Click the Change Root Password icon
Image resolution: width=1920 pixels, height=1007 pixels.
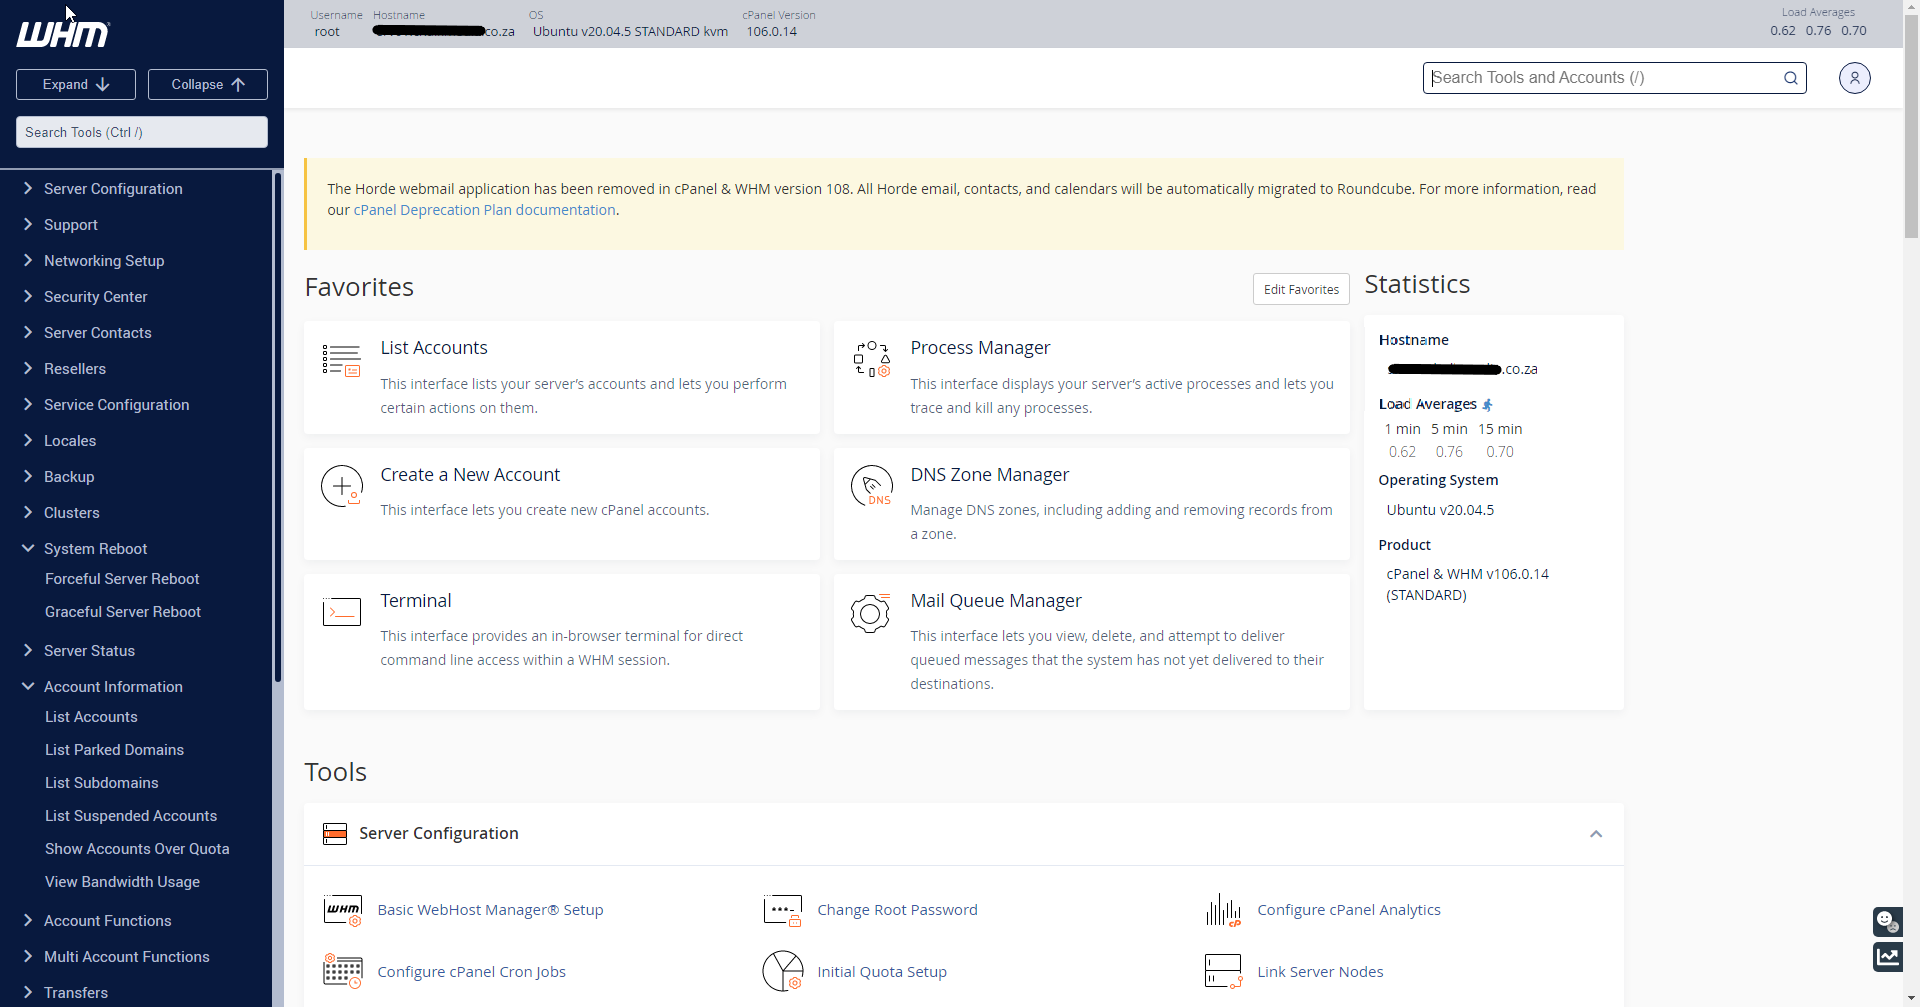783,910
